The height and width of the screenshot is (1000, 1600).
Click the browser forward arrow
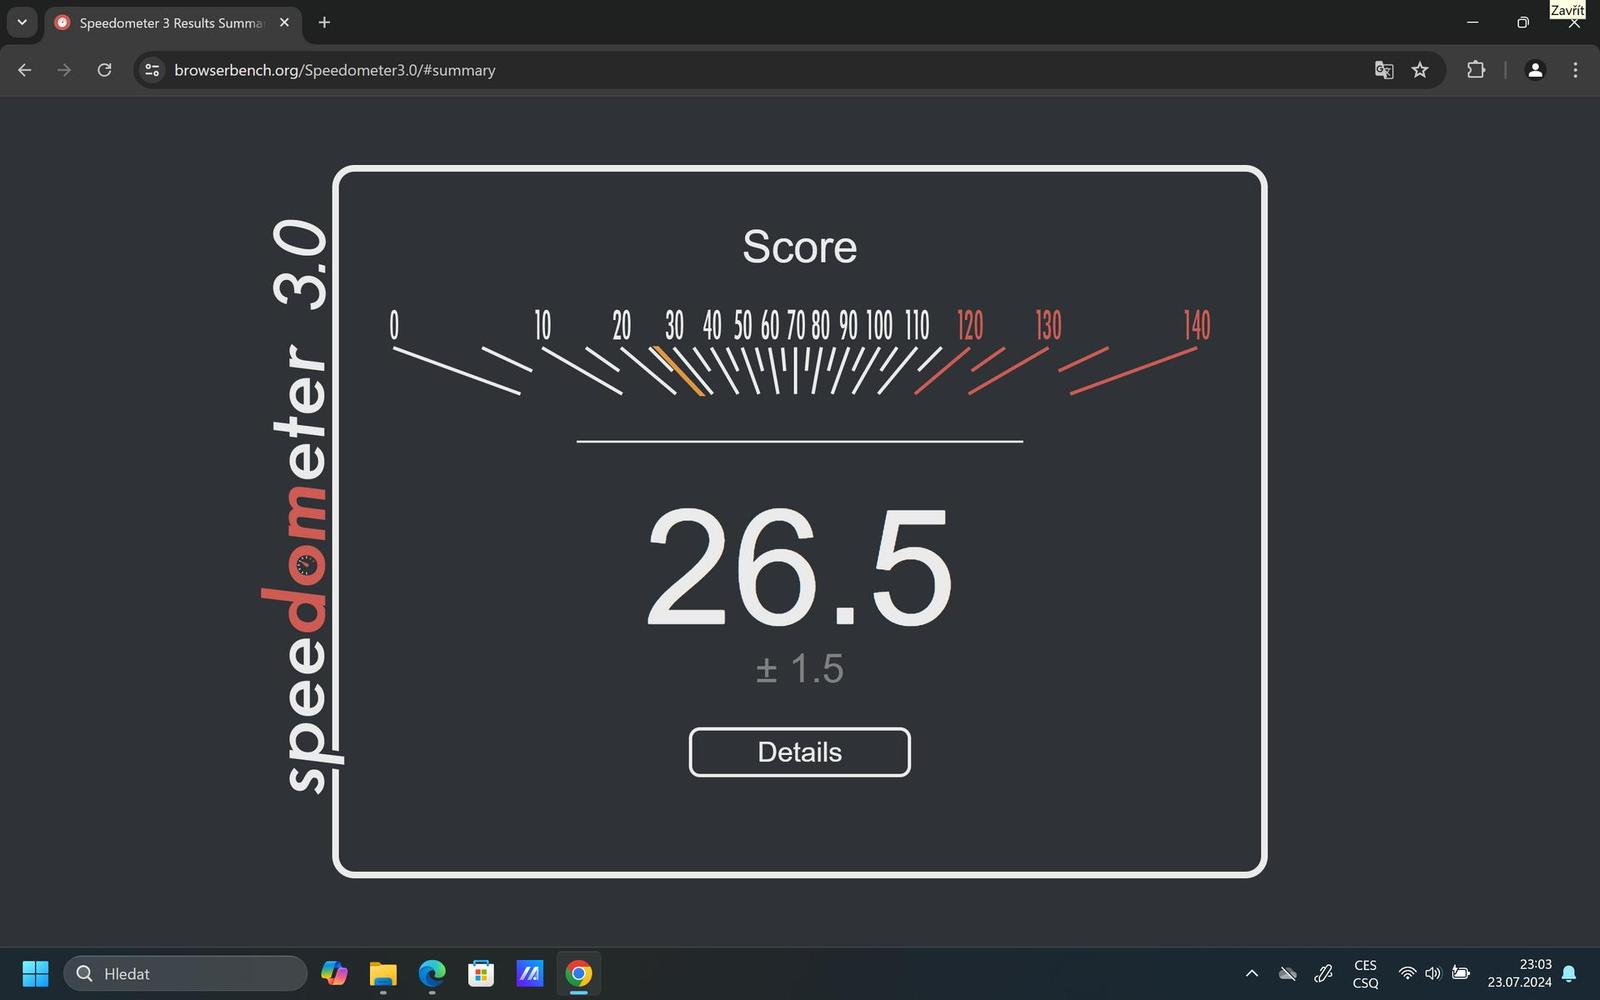64,70
